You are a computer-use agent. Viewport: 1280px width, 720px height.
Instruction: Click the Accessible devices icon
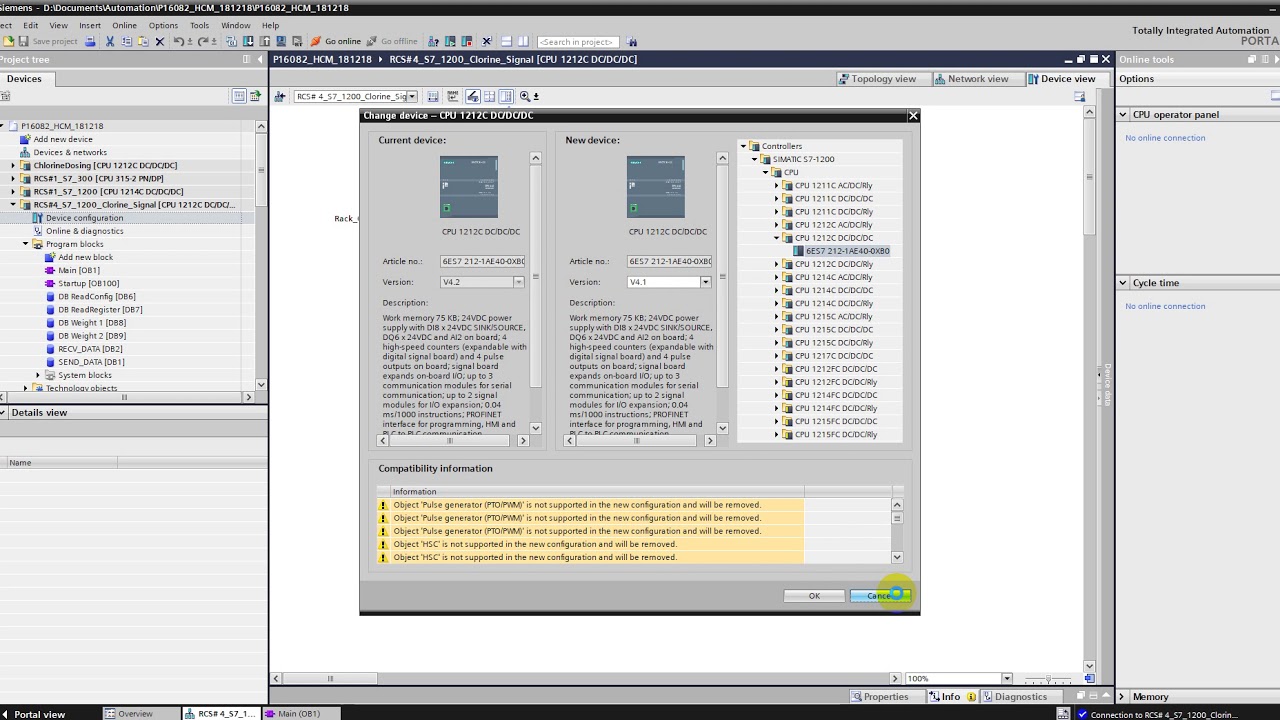(433, 41)
